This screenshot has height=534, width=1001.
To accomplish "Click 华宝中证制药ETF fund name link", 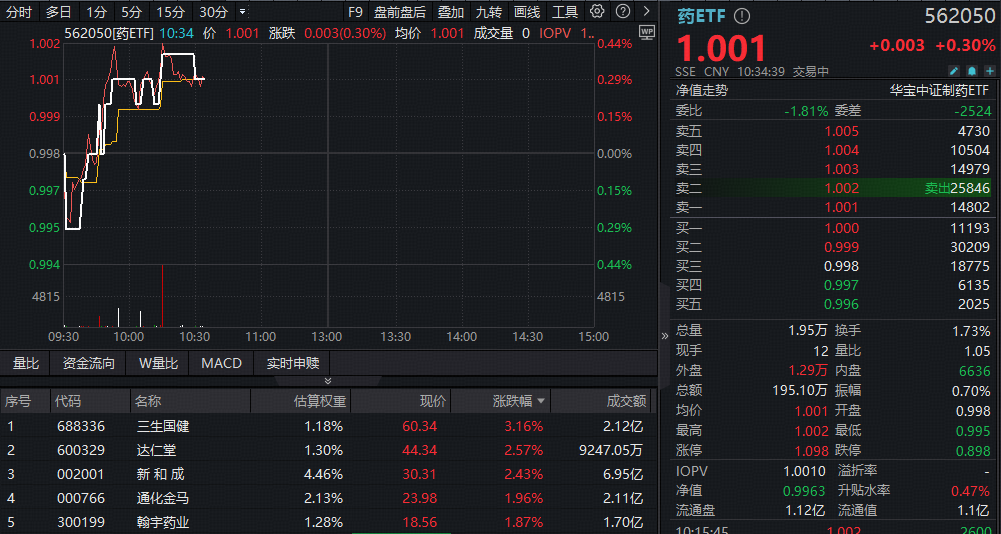I will coord(938,91).
